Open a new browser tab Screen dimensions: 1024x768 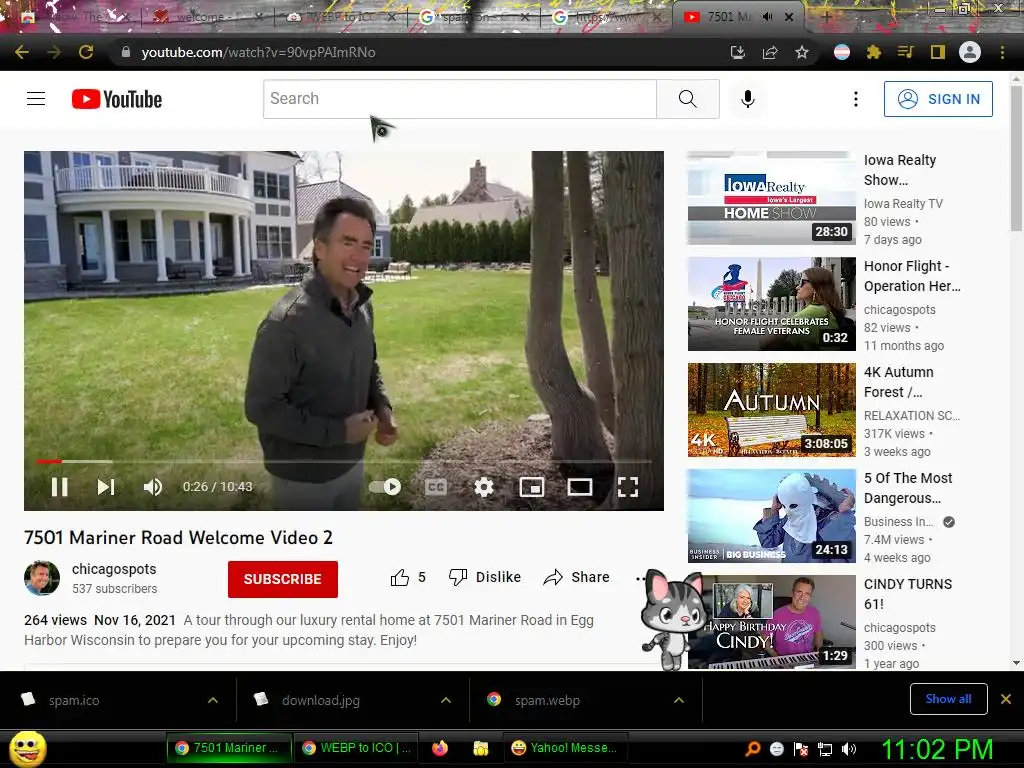click(x=825, y=17)
